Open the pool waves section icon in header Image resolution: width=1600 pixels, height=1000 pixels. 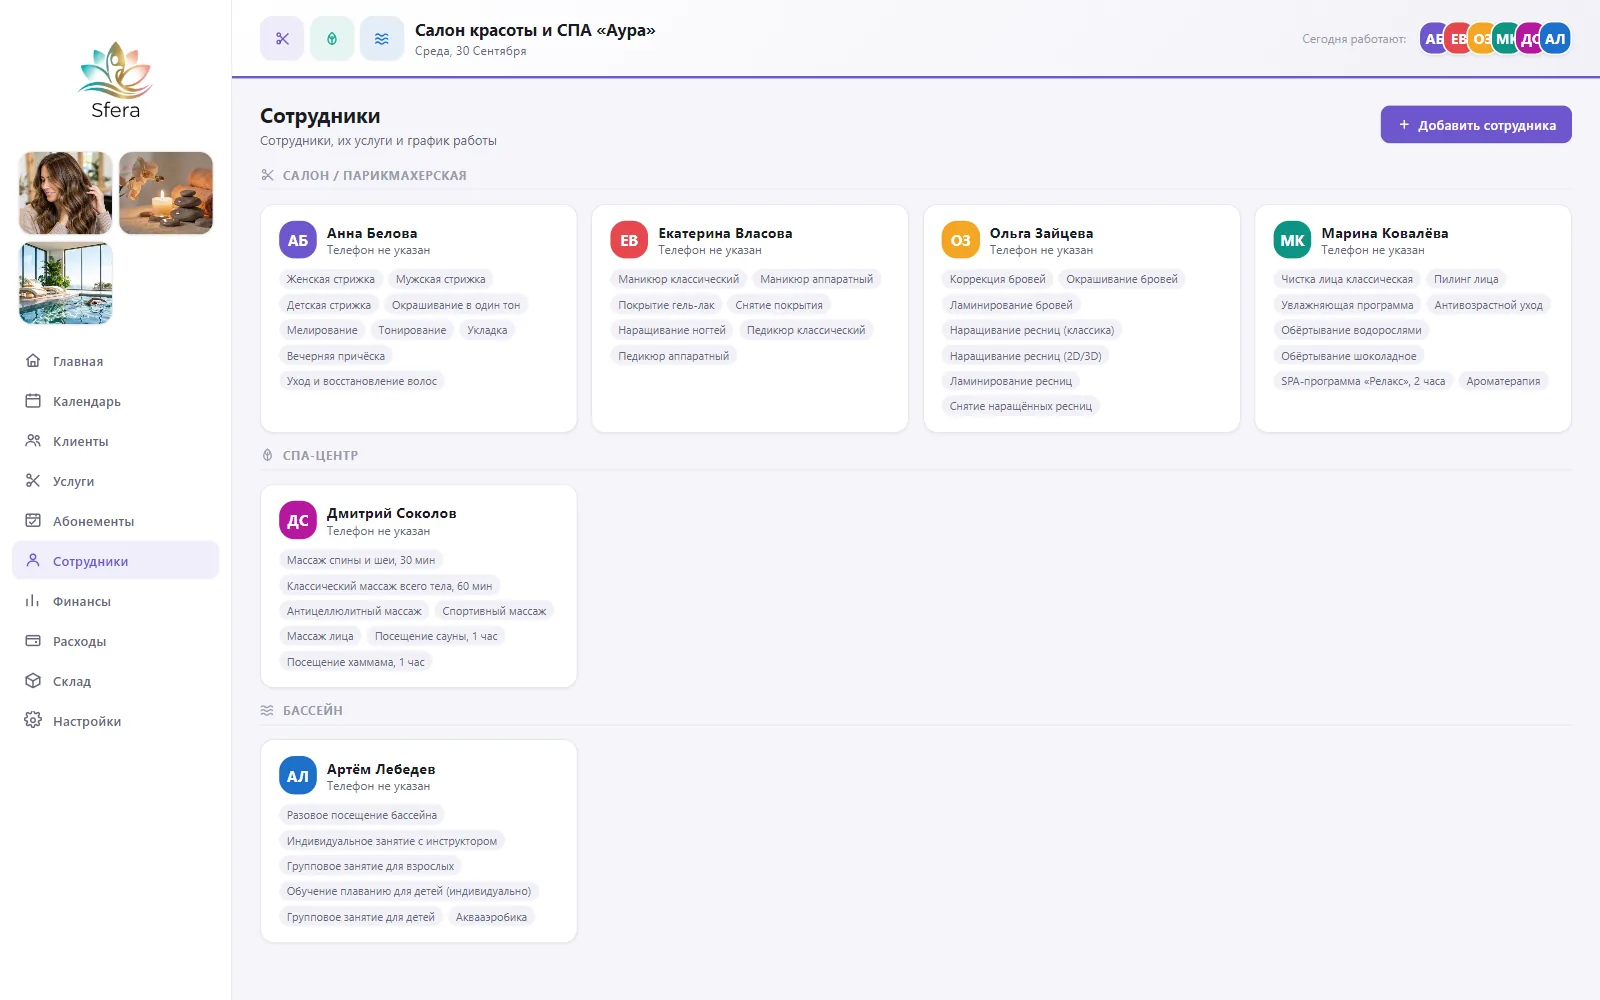(382, 39)
